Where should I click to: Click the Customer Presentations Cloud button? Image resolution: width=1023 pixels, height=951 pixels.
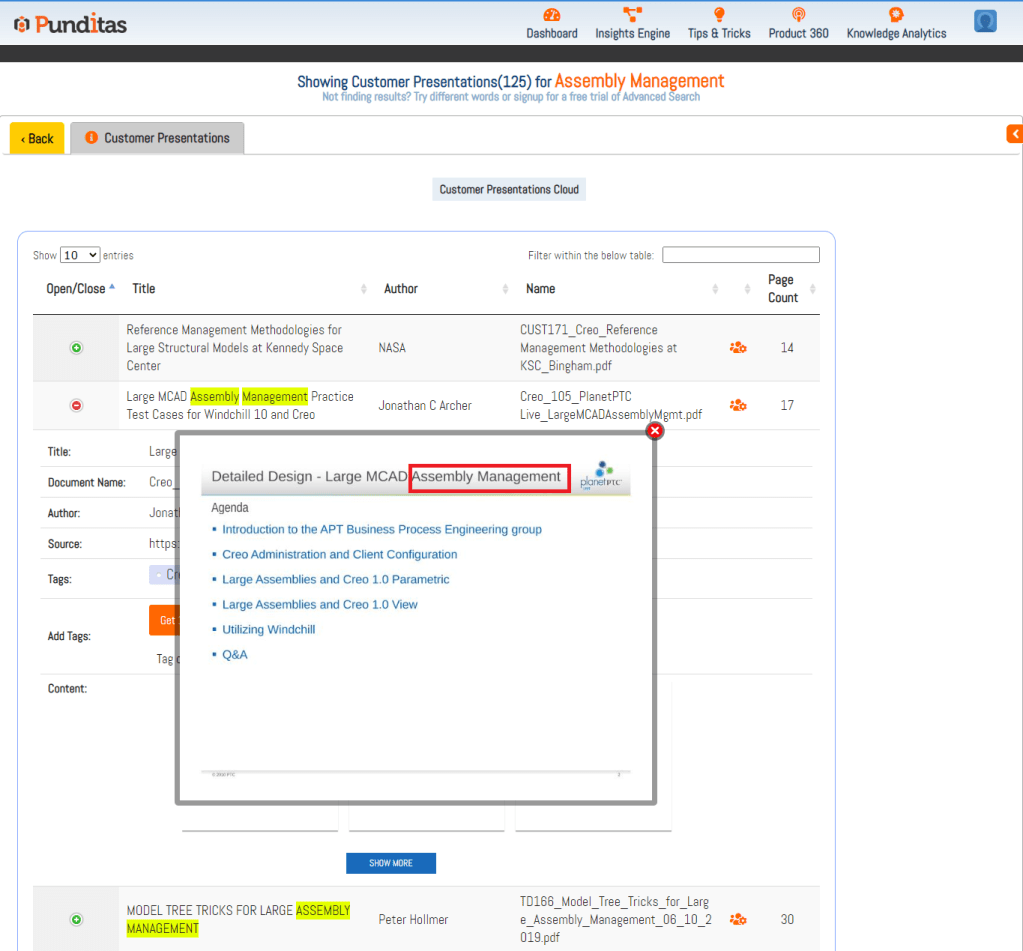(x=509, y=189)
